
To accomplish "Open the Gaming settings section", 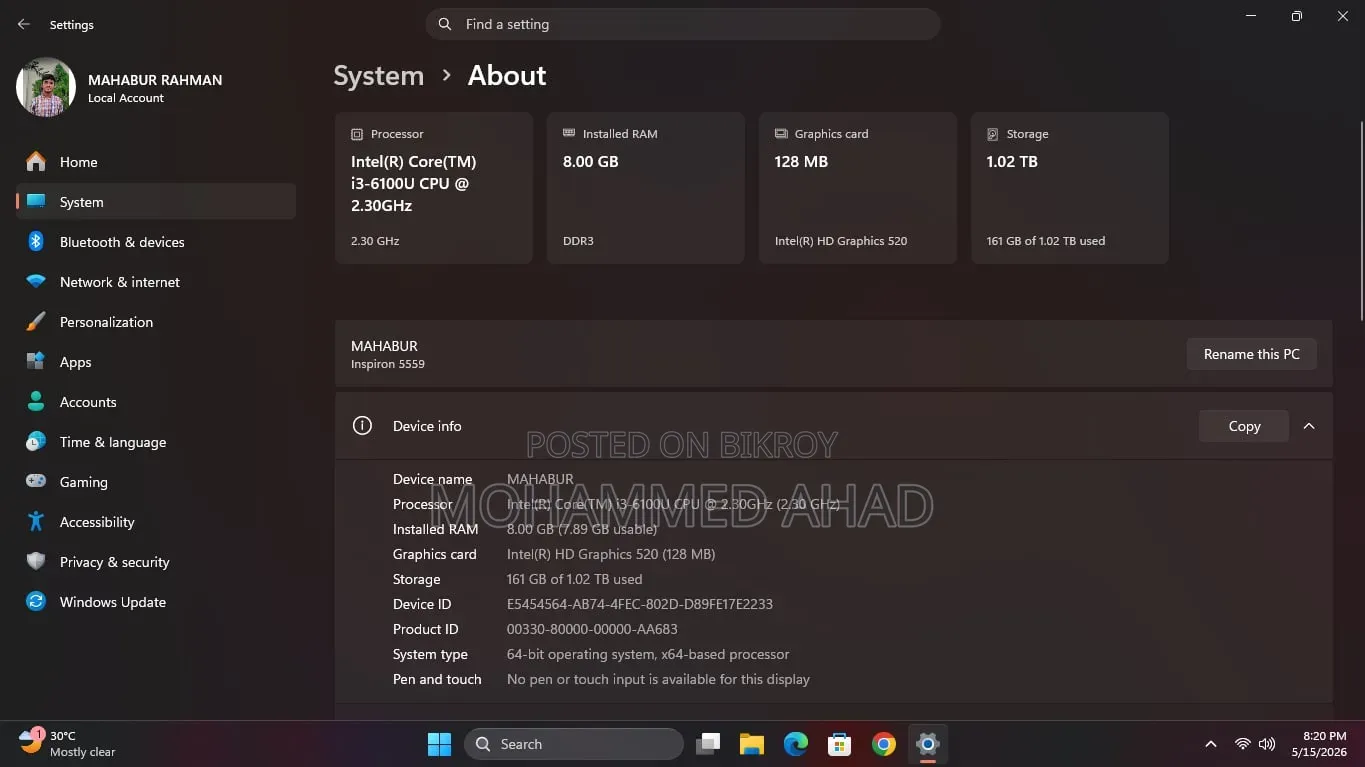I will point(156,482).
